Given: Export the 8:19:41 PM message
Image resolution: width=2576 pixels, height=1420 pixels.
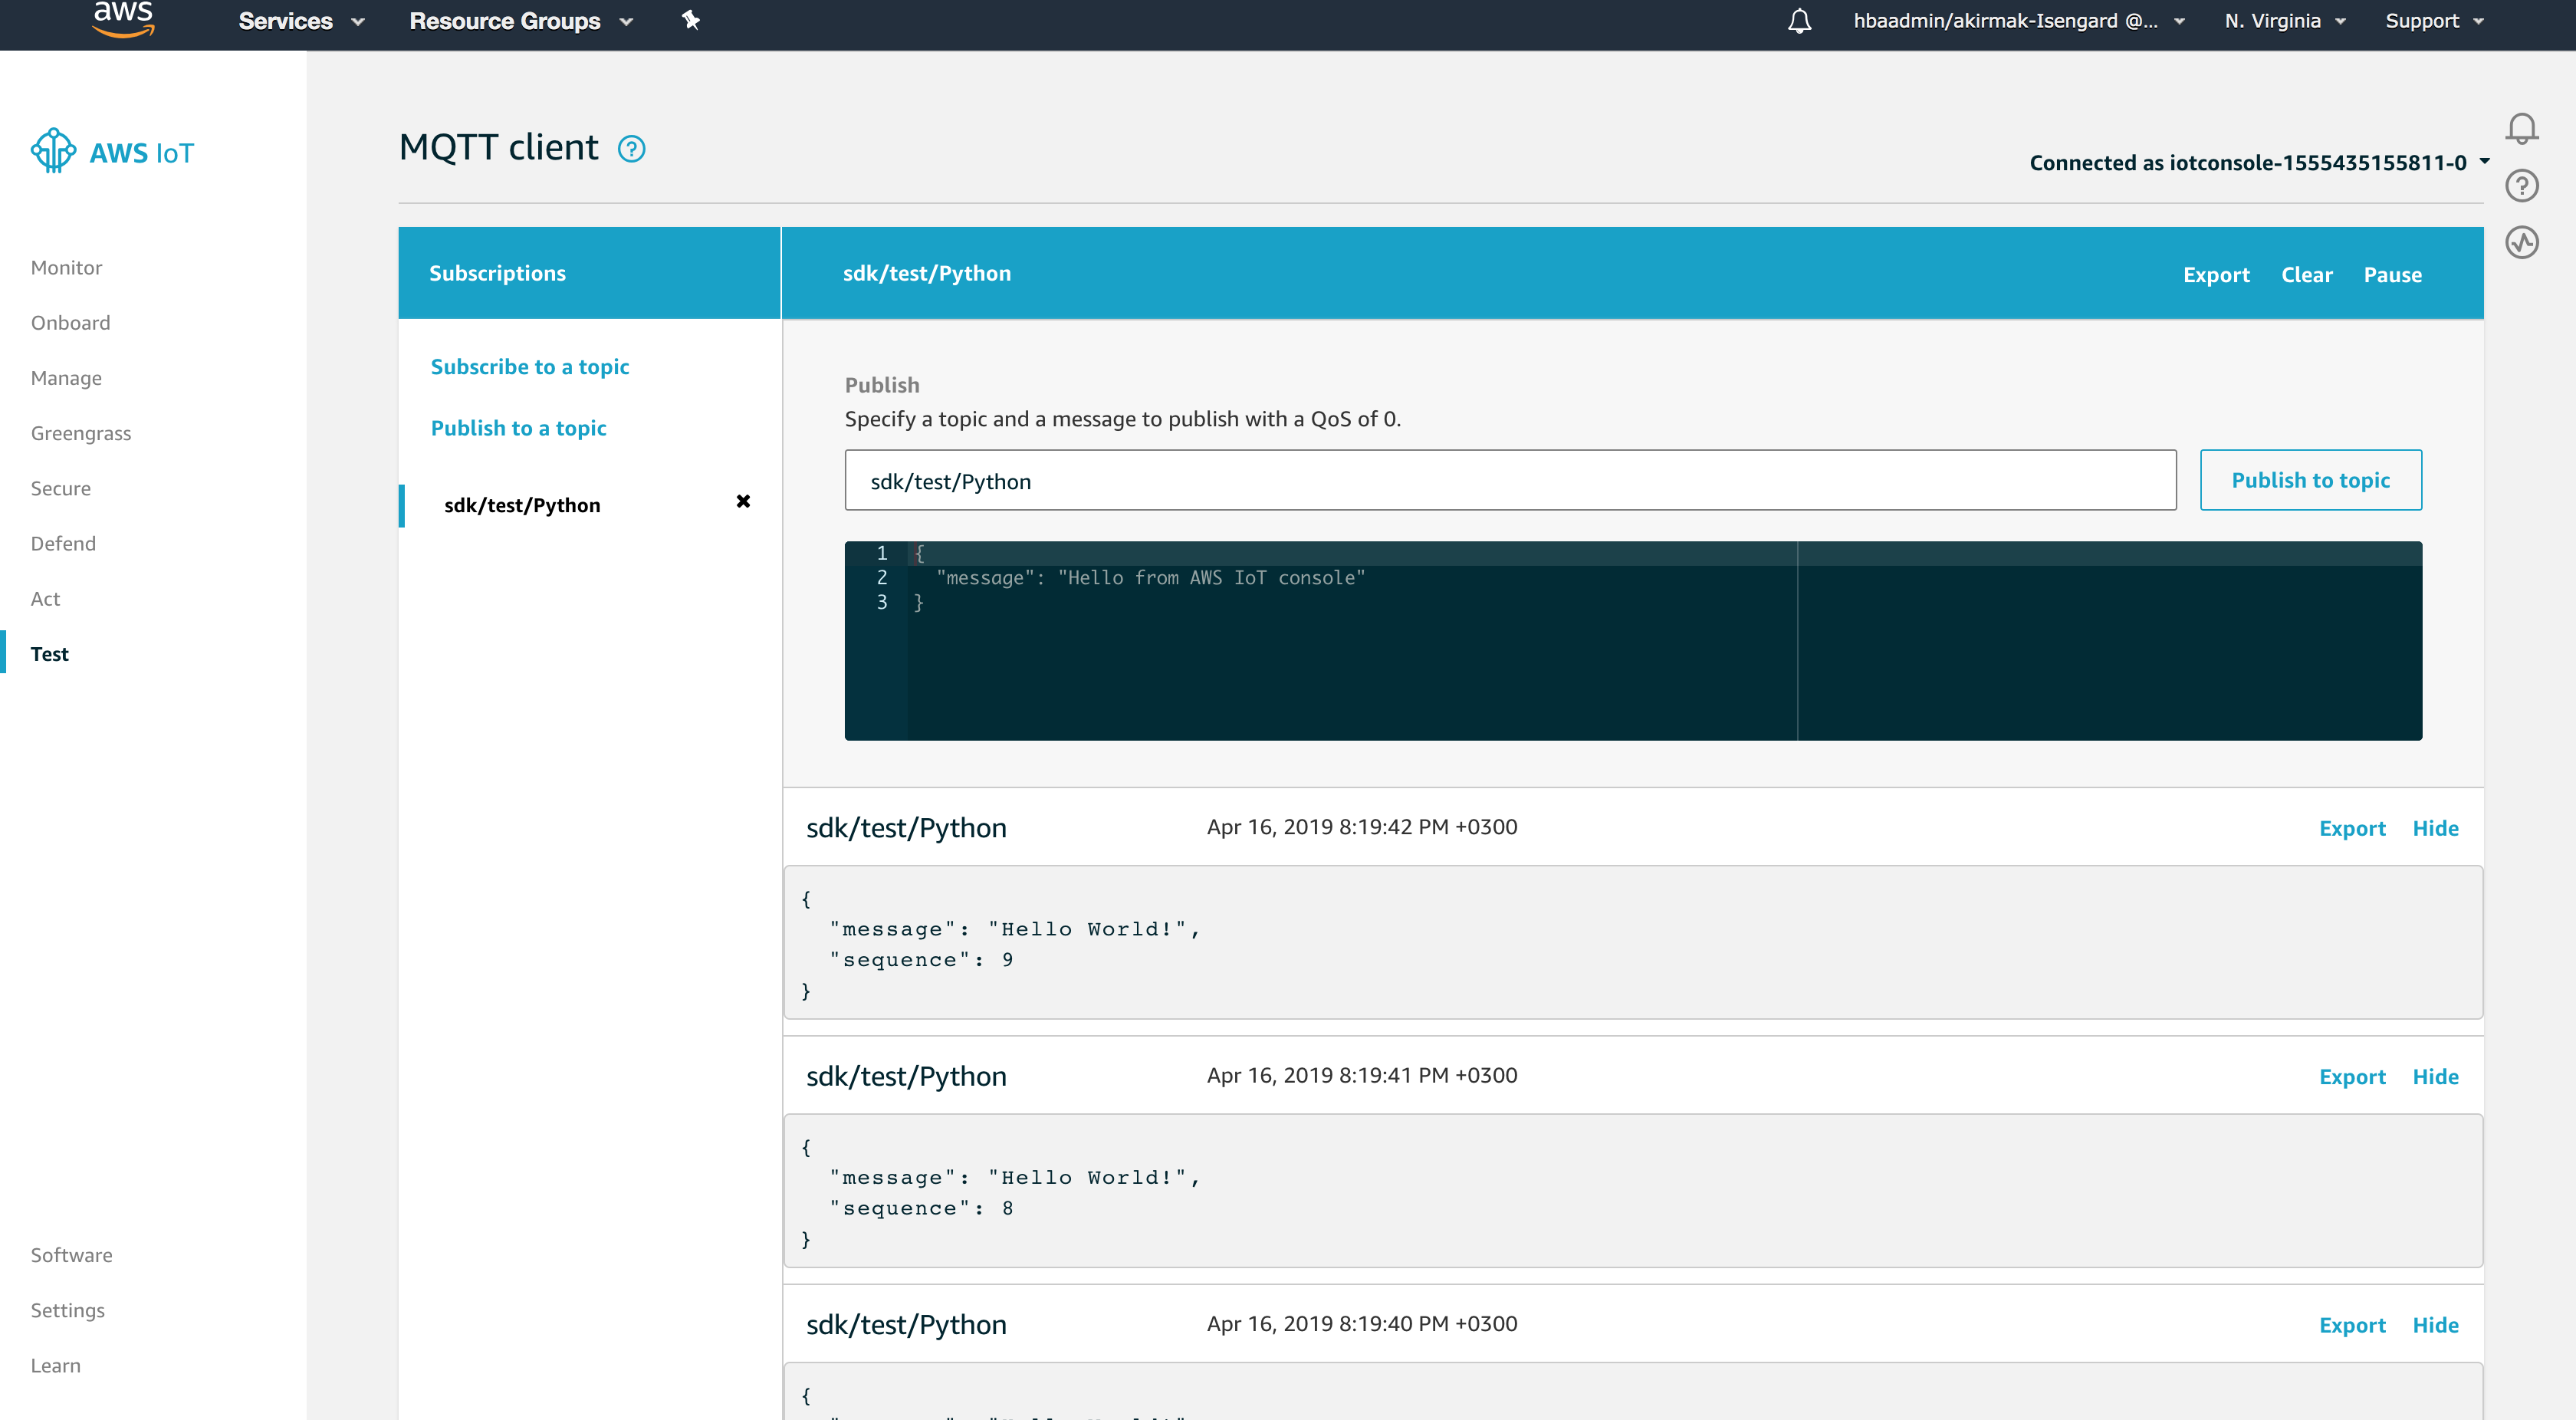Looking at the screenshot, I should point(2352,1076).
